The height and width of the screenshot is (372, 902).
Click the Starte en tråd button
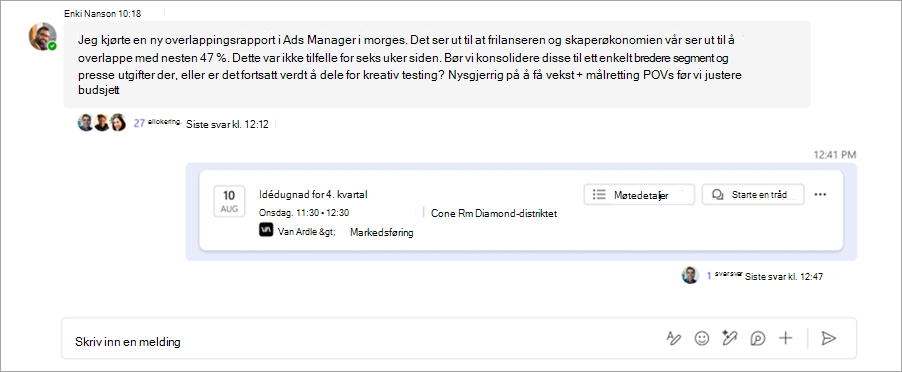click(753, 194)
